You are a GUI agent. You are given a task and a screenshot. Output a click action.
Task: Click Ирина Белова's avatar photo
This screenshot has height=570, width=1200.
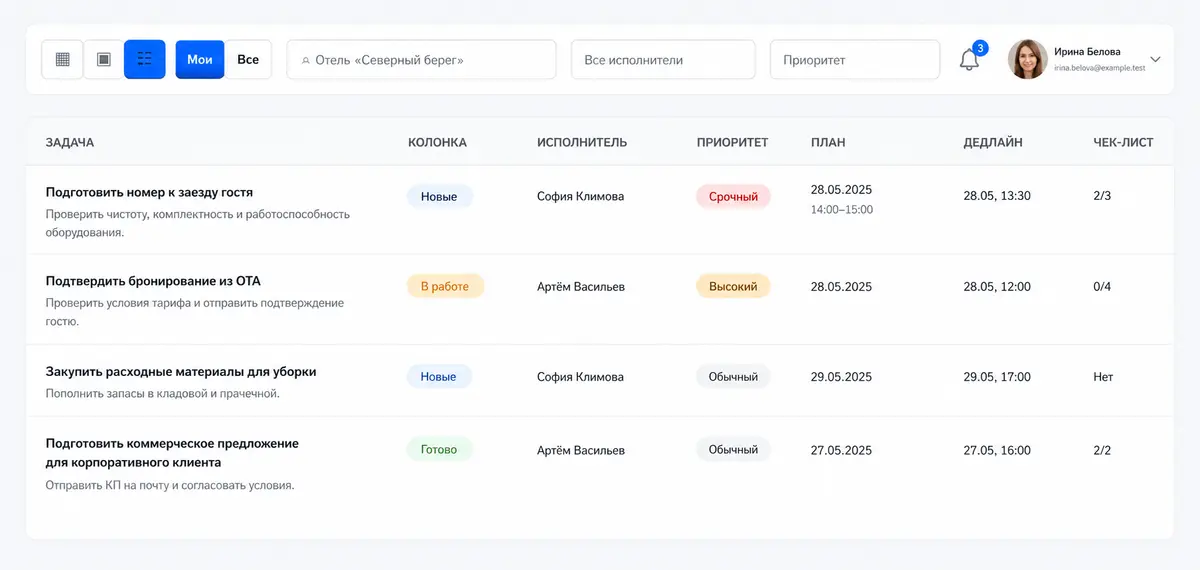click(1028, 59)
